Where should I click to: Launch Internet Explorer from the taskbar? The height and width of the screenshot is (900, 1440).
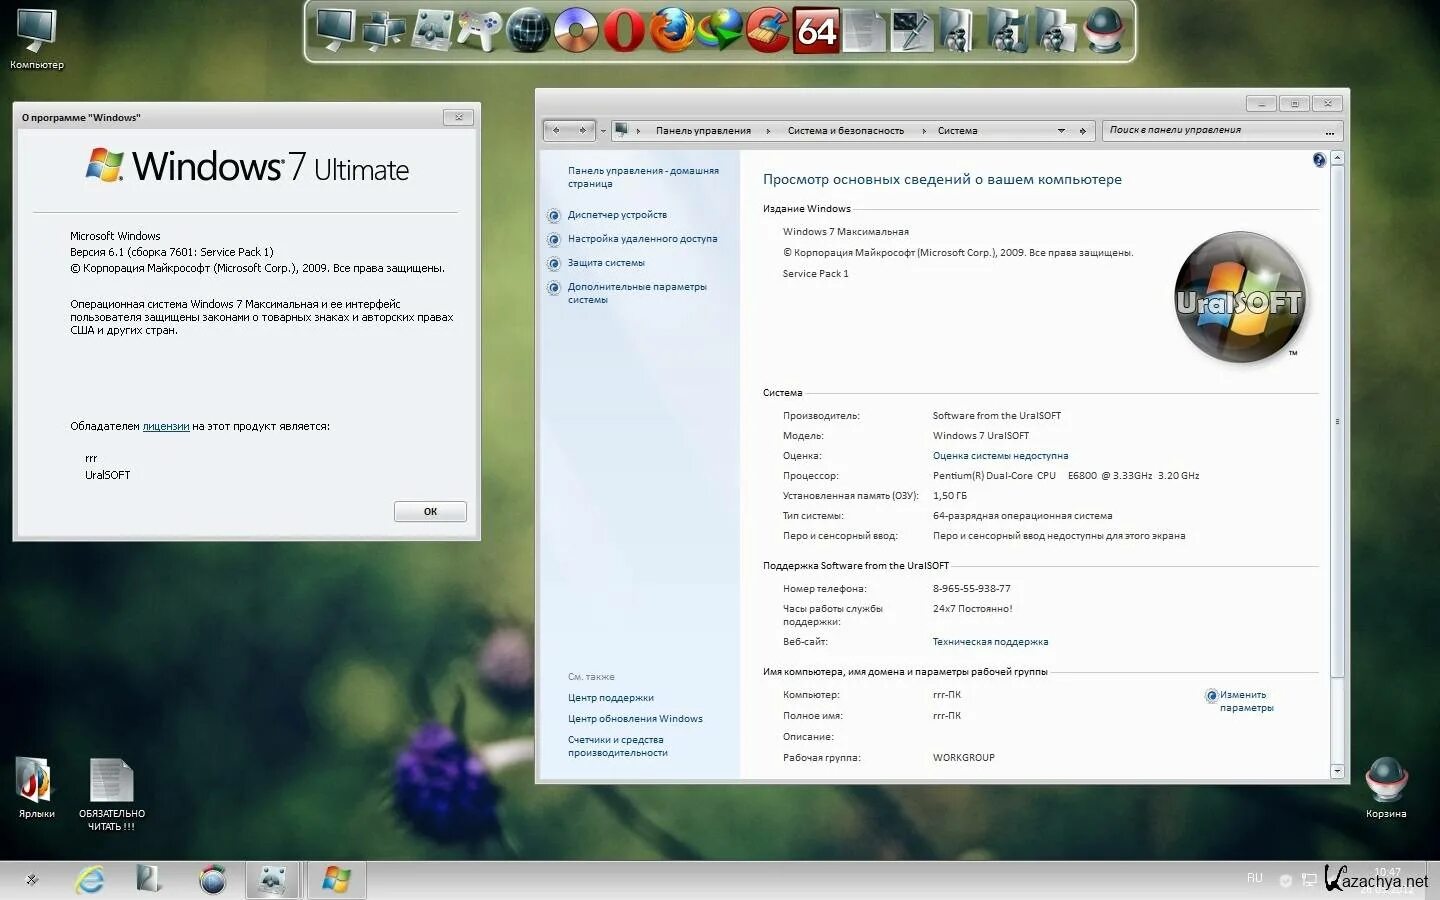(90, 880)
